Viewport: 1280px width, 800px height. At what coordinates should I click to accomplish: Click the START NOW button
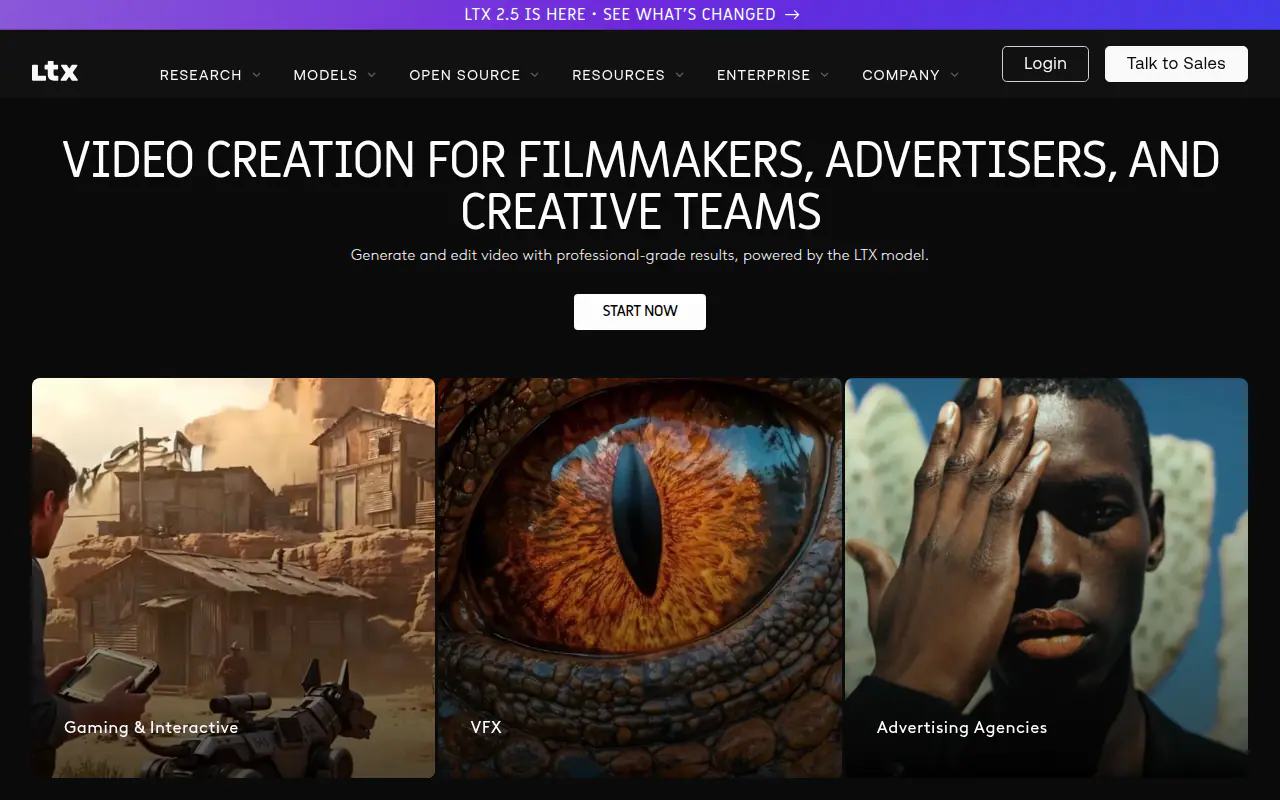point(640,312)
